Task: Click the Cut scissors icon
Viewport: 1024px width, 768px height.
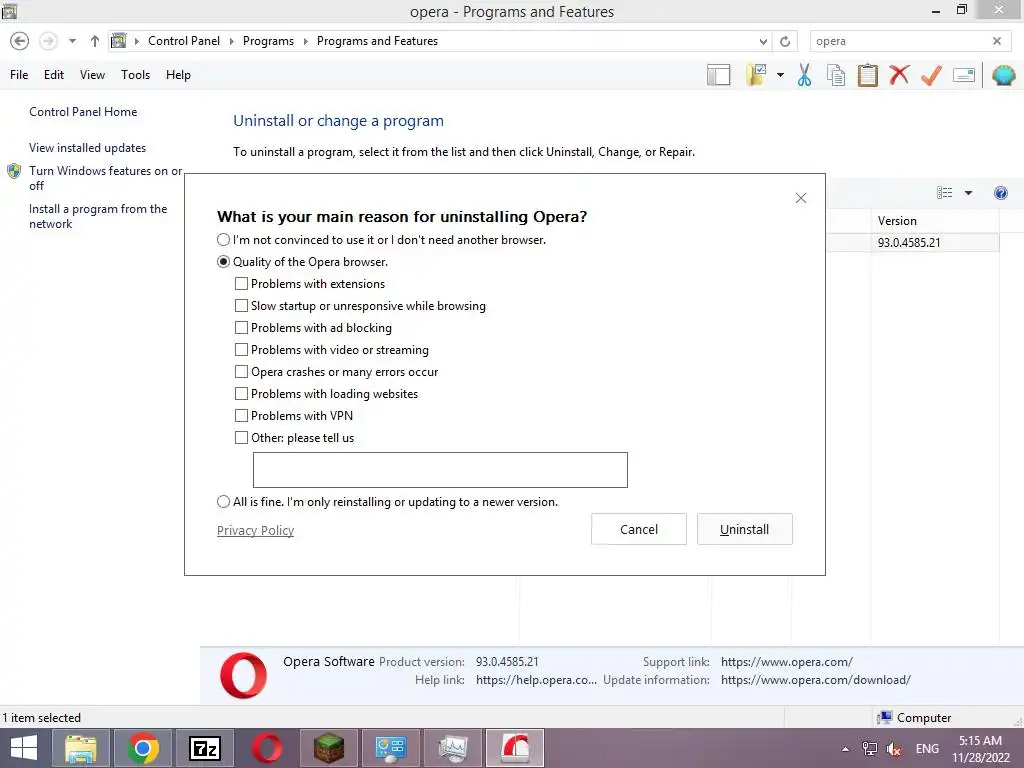Action: click(x=805, y=75)
